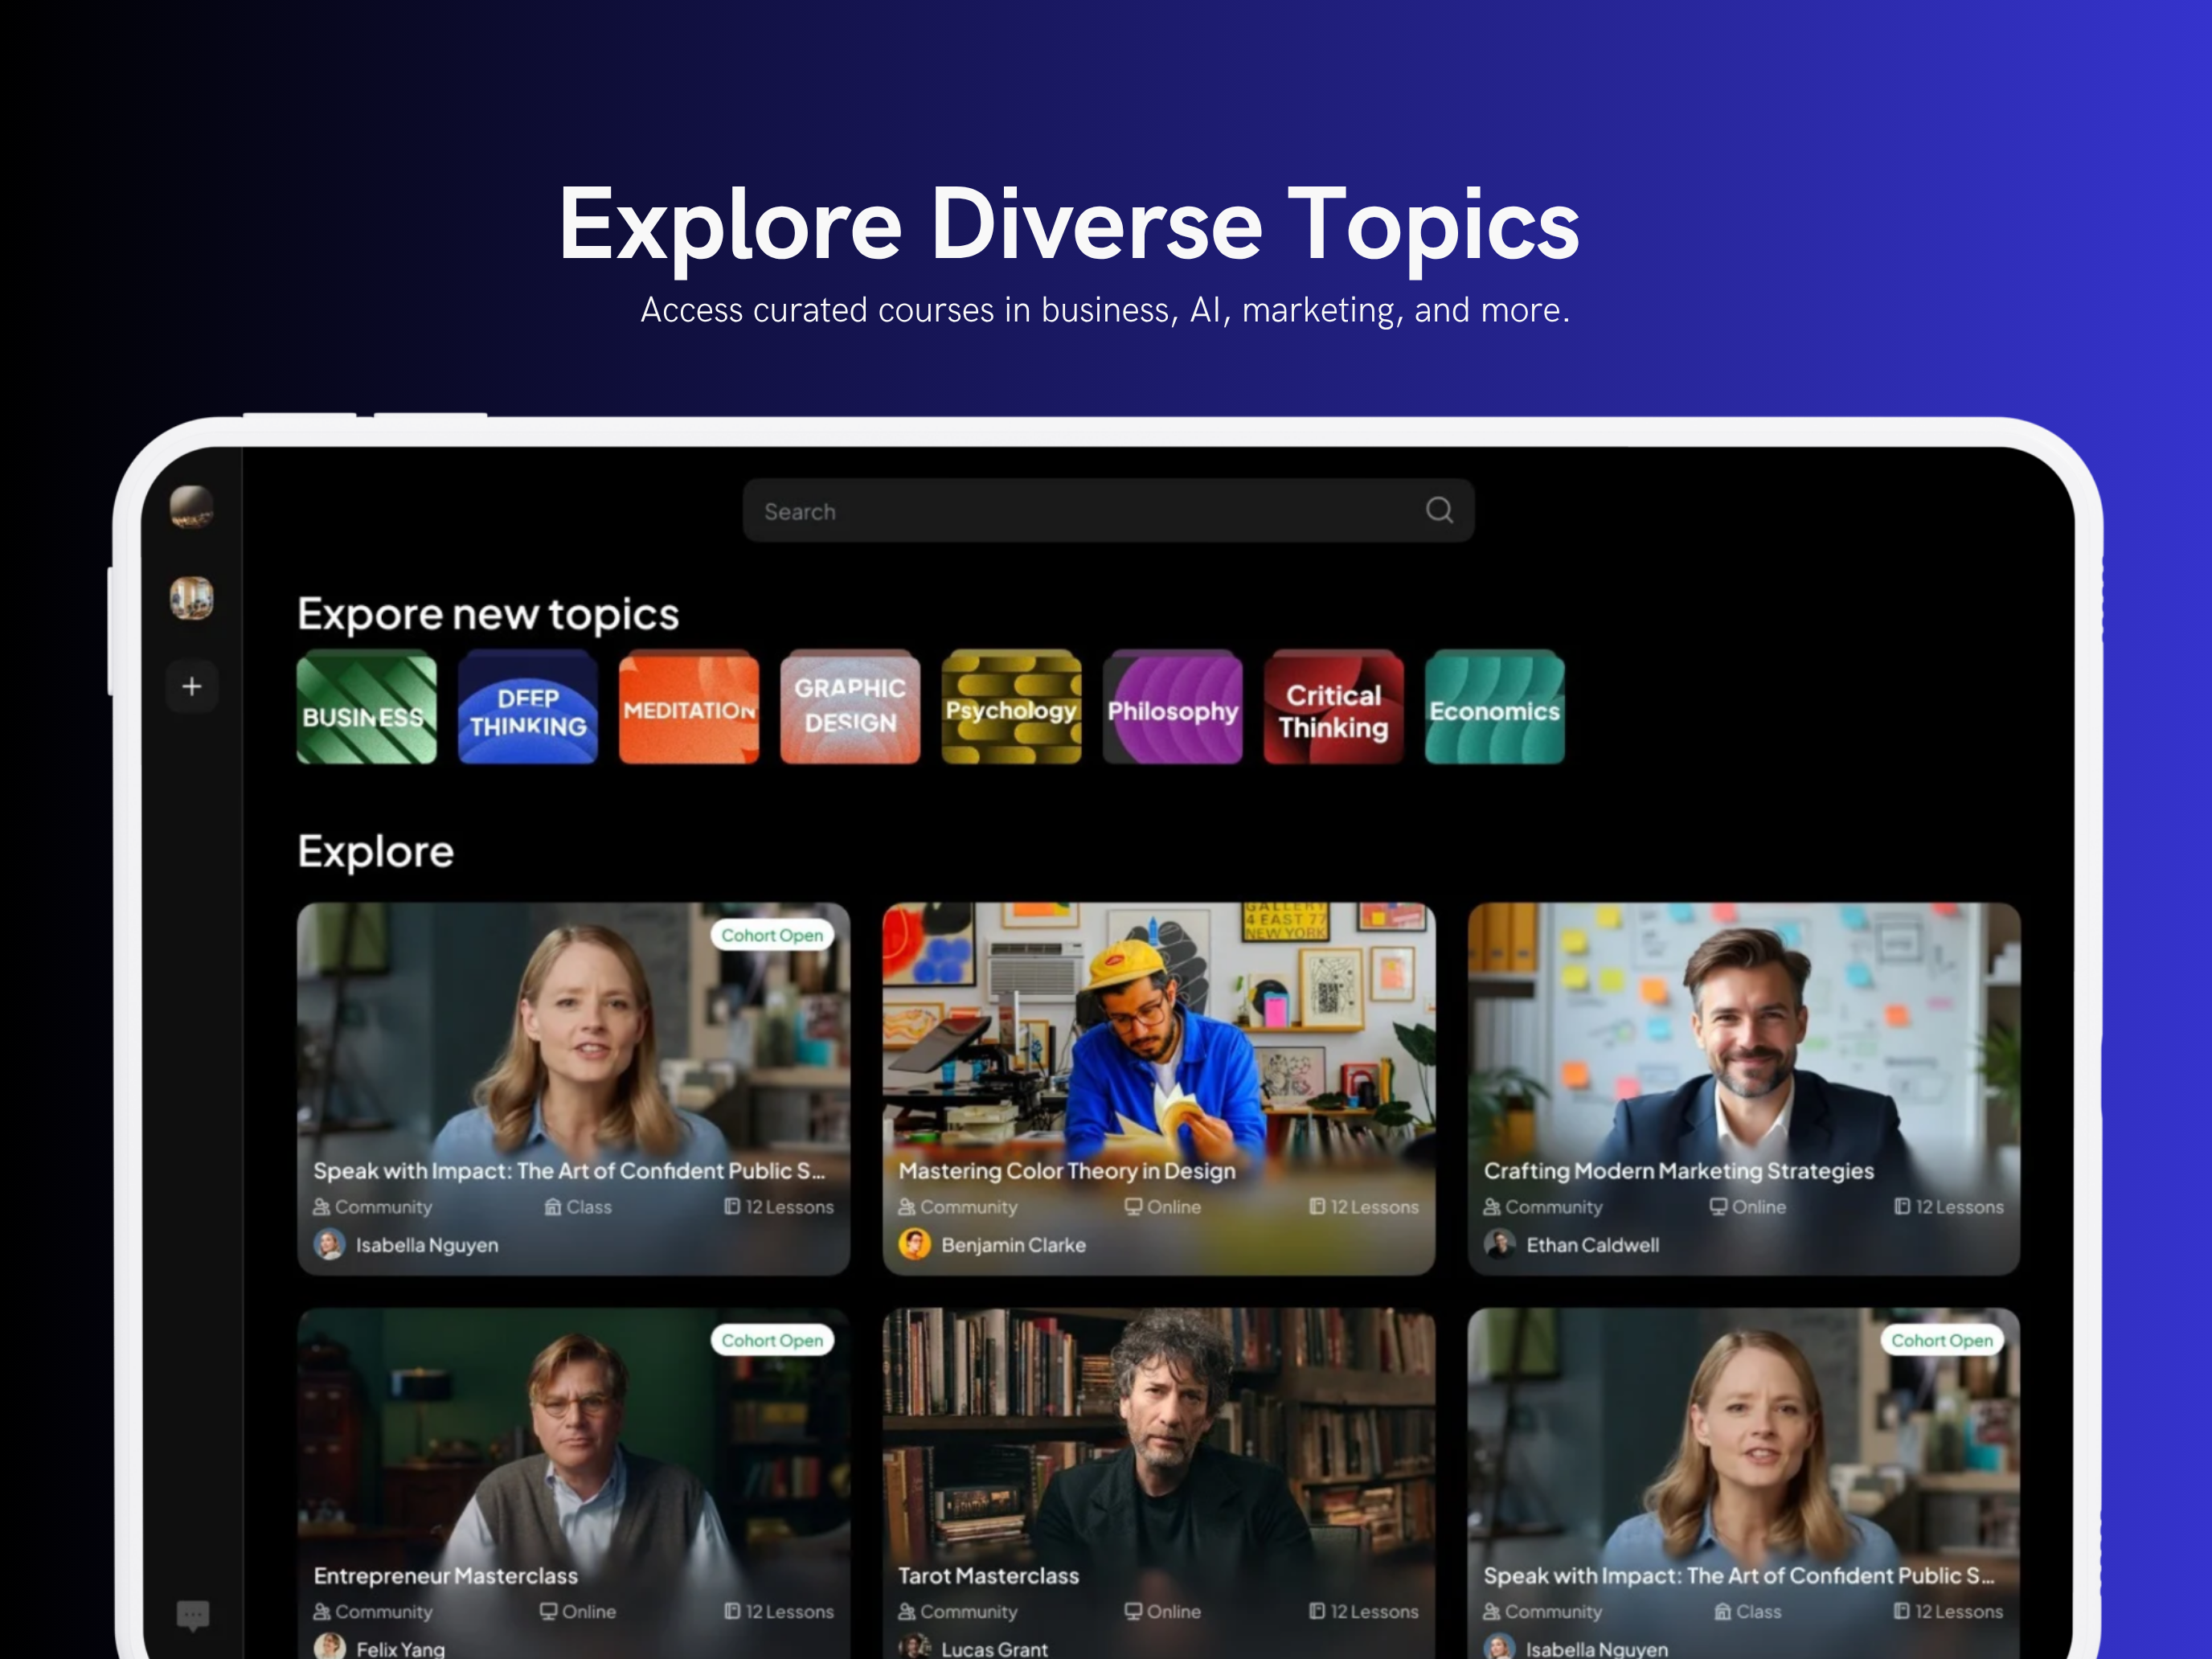Click 12 Lessons icon on first Speak with Impact card

[x=732, y=1207]
